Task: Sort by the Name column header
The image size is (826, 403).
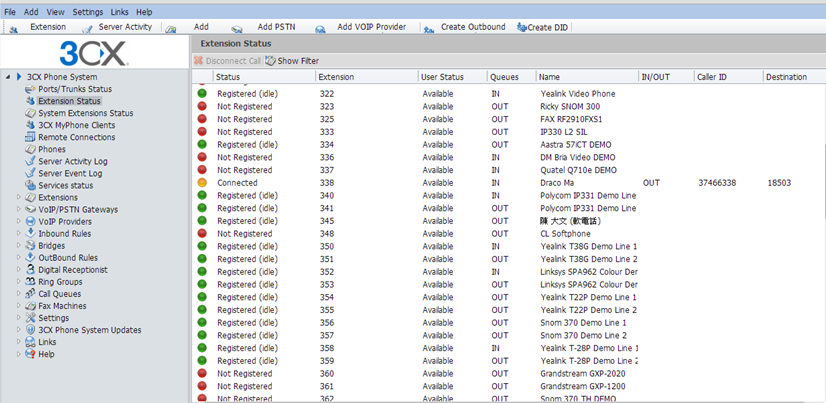Action: click(x=587, y=77)
